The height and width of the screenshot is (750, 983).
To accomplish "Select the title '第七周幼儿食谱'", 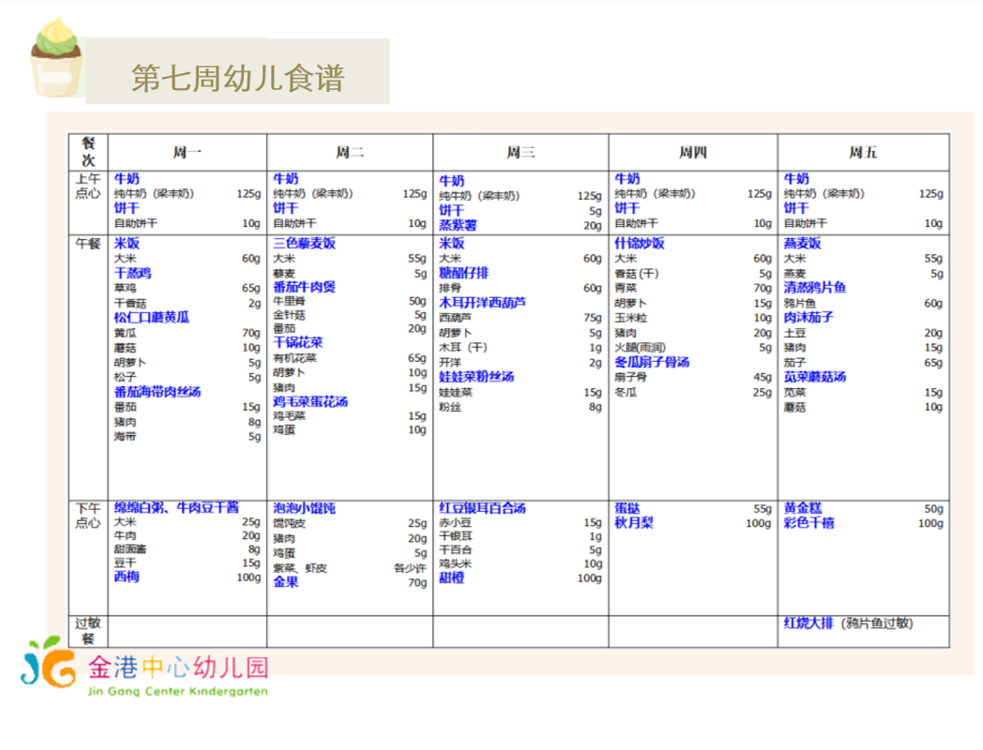I will [x=238, y=78].
